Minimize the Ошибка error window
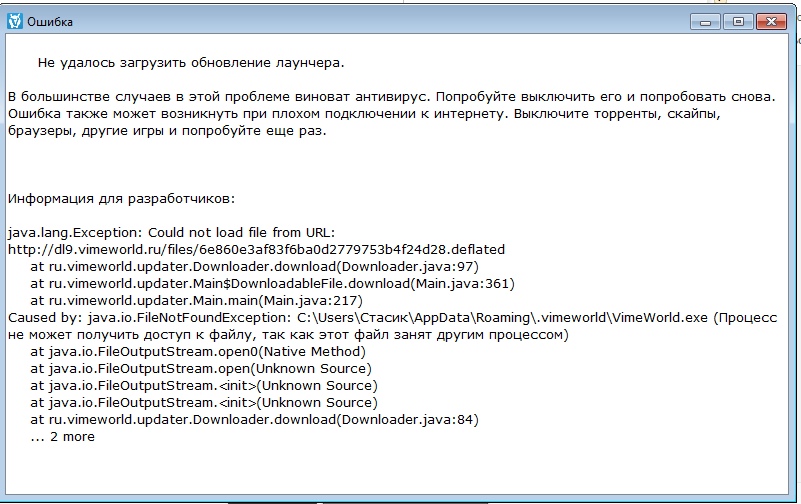This screenshot has height=504, width=801. [x=705, y=22]
